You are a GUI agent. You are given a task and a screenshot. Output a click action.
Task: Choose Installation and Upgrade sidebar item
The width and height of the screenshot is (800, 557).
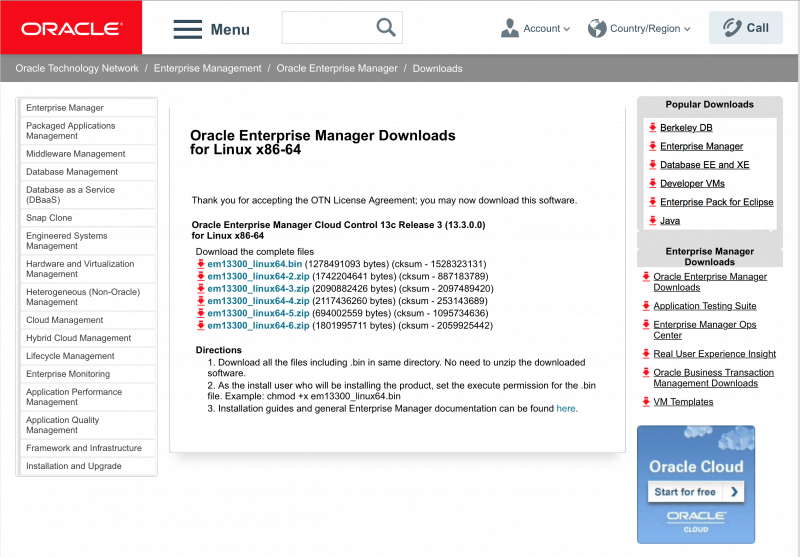pos(74,466)
